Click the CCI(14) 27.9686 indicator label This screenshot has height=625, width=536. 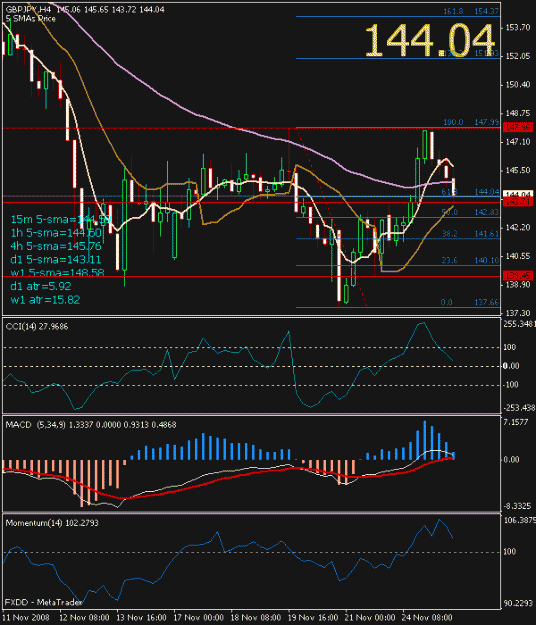coord(37,327)
